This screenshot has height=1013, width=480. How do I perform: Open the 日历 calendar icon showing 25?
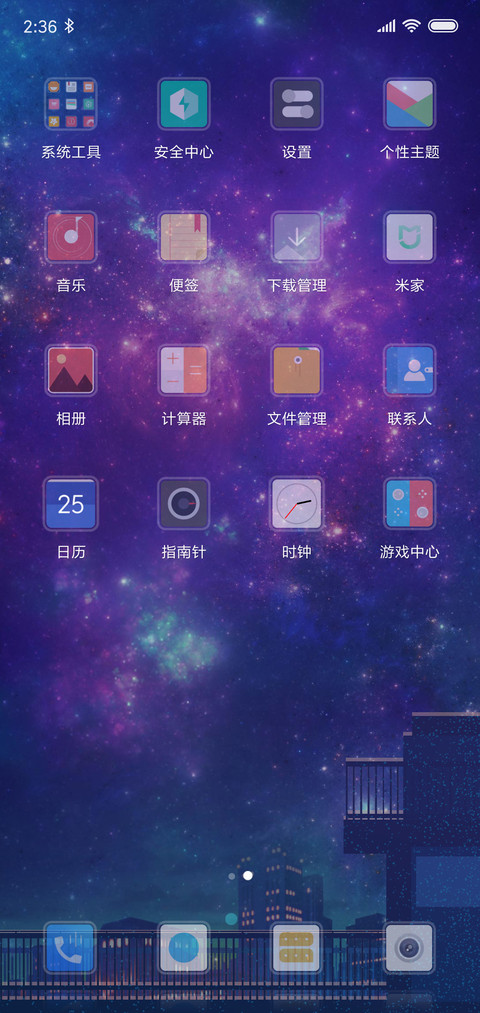tap(71, 504)
